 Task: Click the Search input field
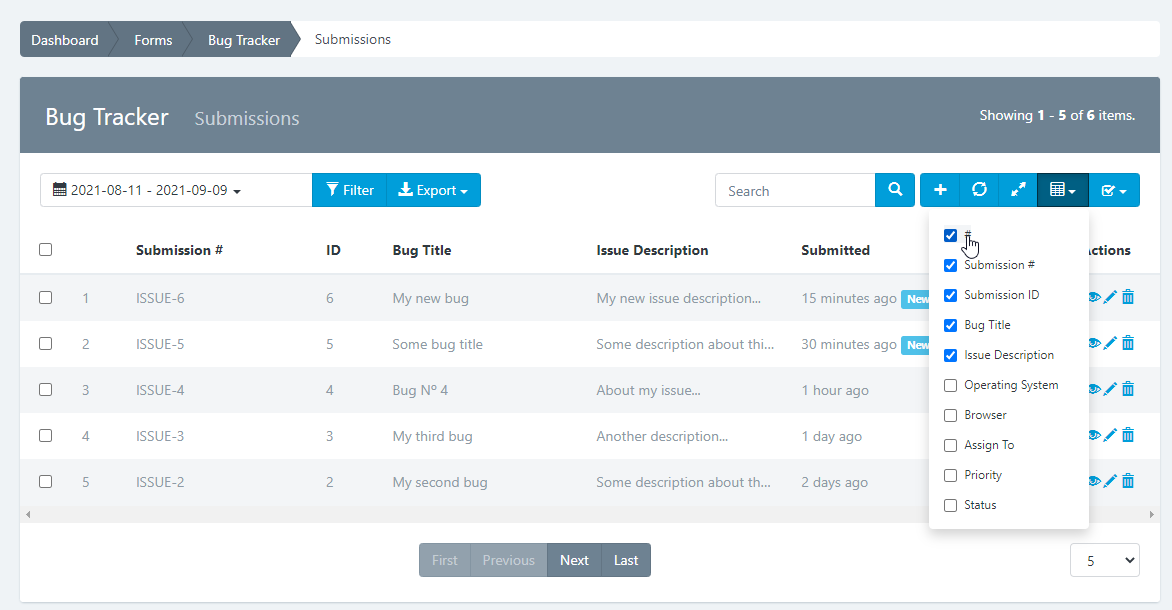795,190
